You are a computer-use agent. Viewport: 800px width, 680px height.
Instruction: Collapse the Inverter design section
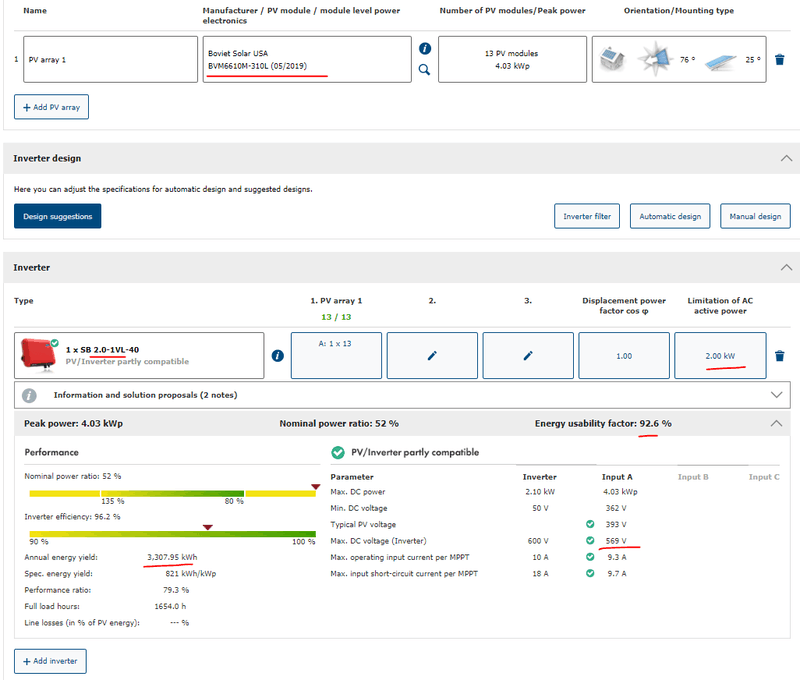(x=786, y=158)
